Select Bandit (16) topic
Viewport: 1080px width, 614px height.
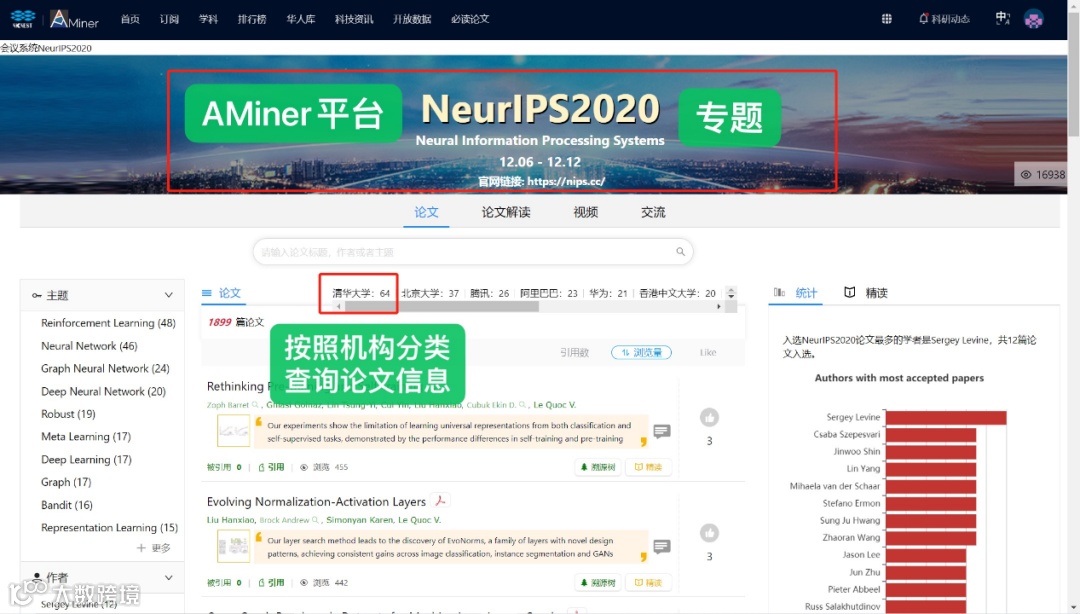coord(67,505)
